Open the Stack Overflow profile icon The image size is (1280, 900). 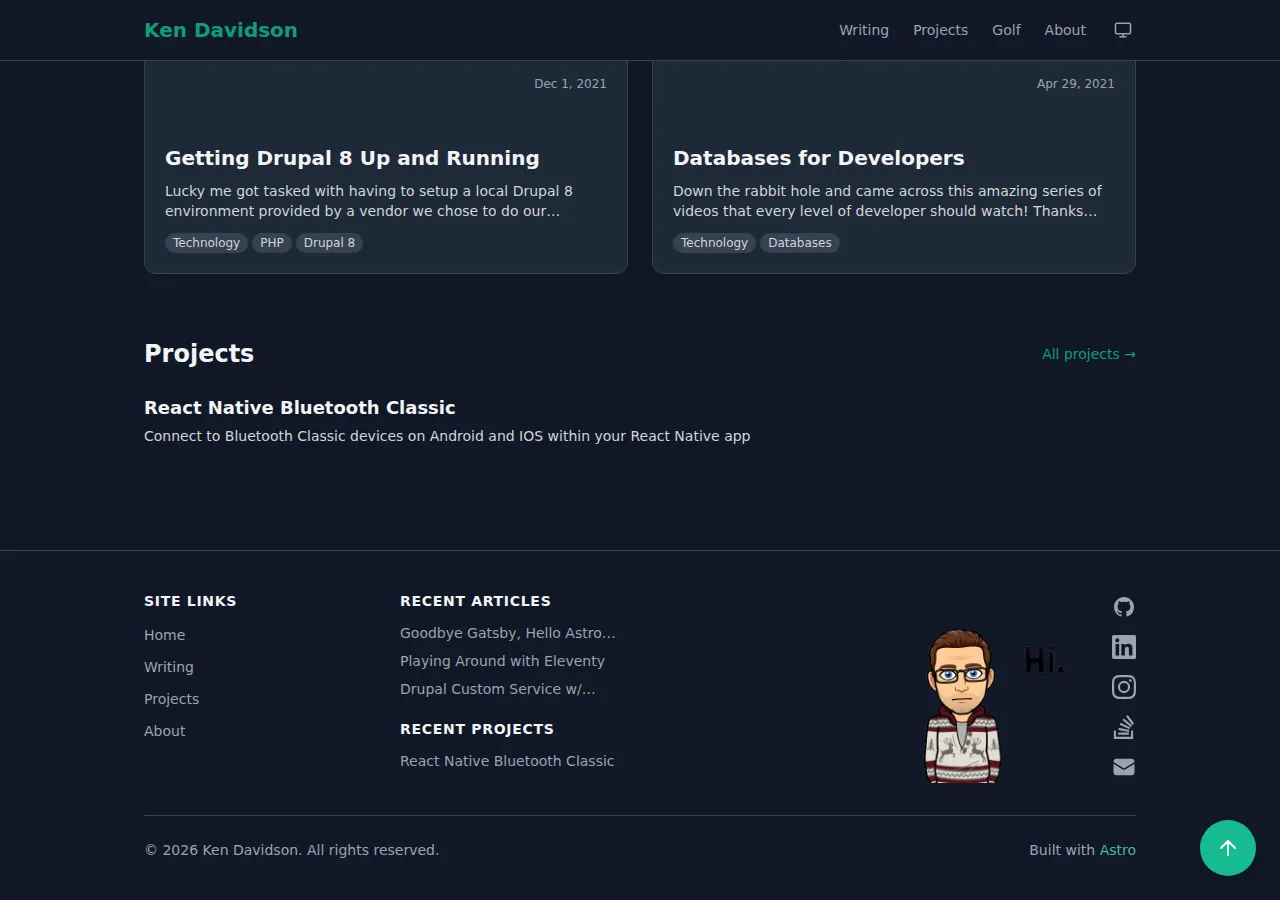(x=1123, y=727)
